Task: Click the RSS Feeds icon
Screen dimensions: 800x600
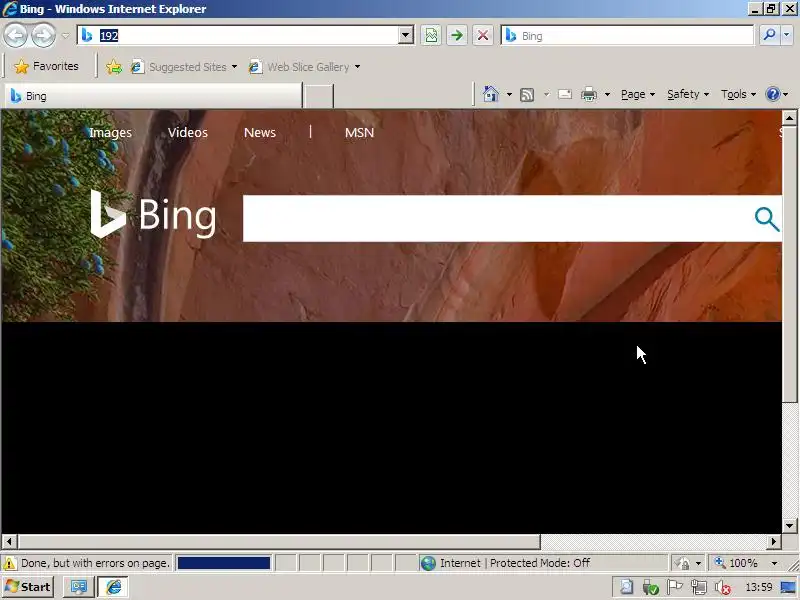Action: click(527, 94)
